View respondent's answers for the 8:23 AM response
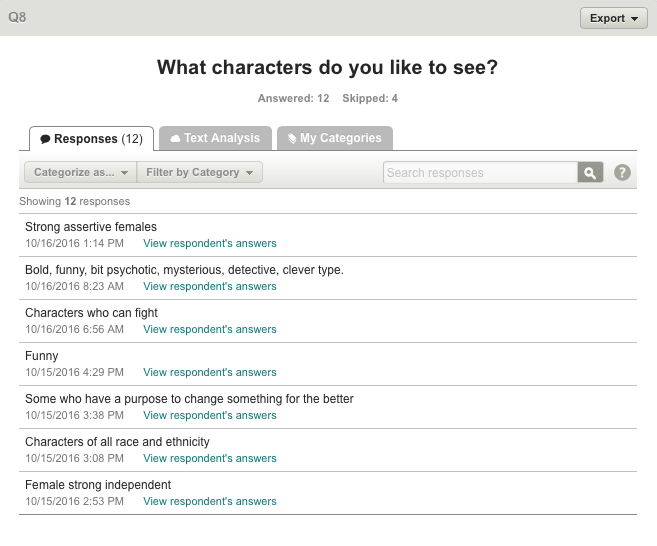Screen dimensions: 657x546 (210, 286)
